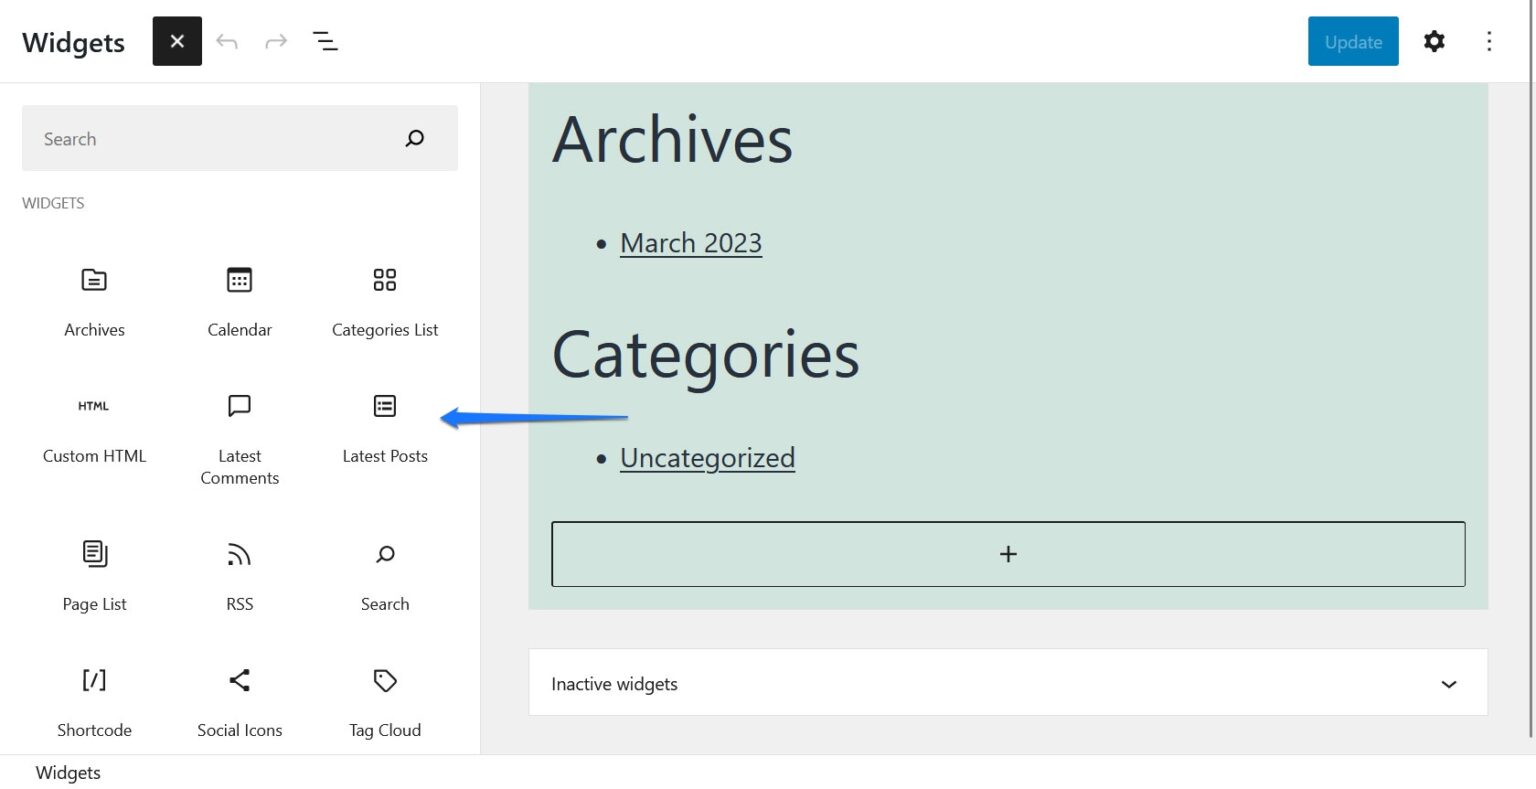Select the Calendar widget icon
The width and height of the screenshot is (1536, 789).
click(x=239, y=300)
